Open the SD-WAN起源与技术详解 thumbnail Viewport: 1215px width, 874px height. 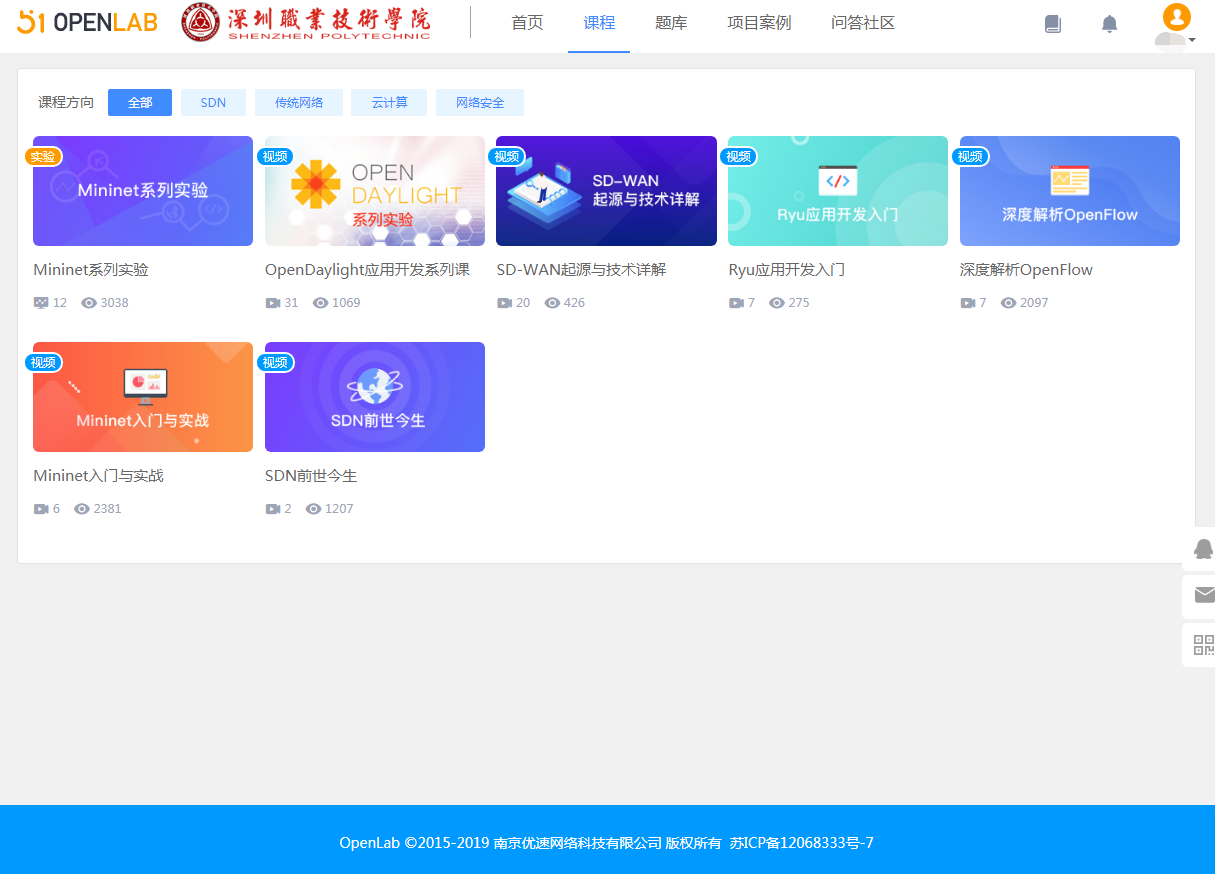point(606,191)
